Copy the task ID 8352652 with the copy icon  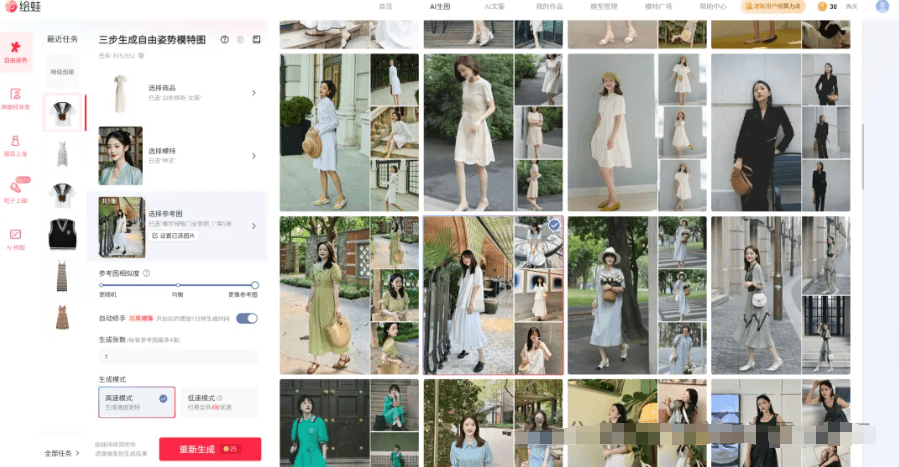coord(141,56)
